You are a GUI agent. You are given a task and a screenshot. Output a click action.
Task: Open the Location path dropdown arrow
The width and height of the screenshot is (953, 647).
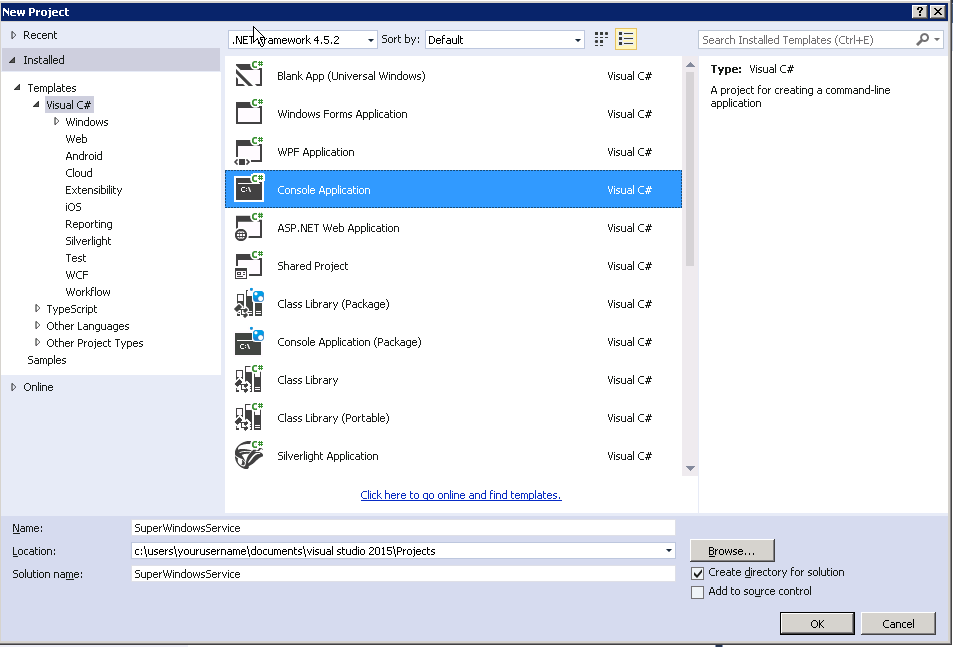pyautogui.click(x=669, y=550)
